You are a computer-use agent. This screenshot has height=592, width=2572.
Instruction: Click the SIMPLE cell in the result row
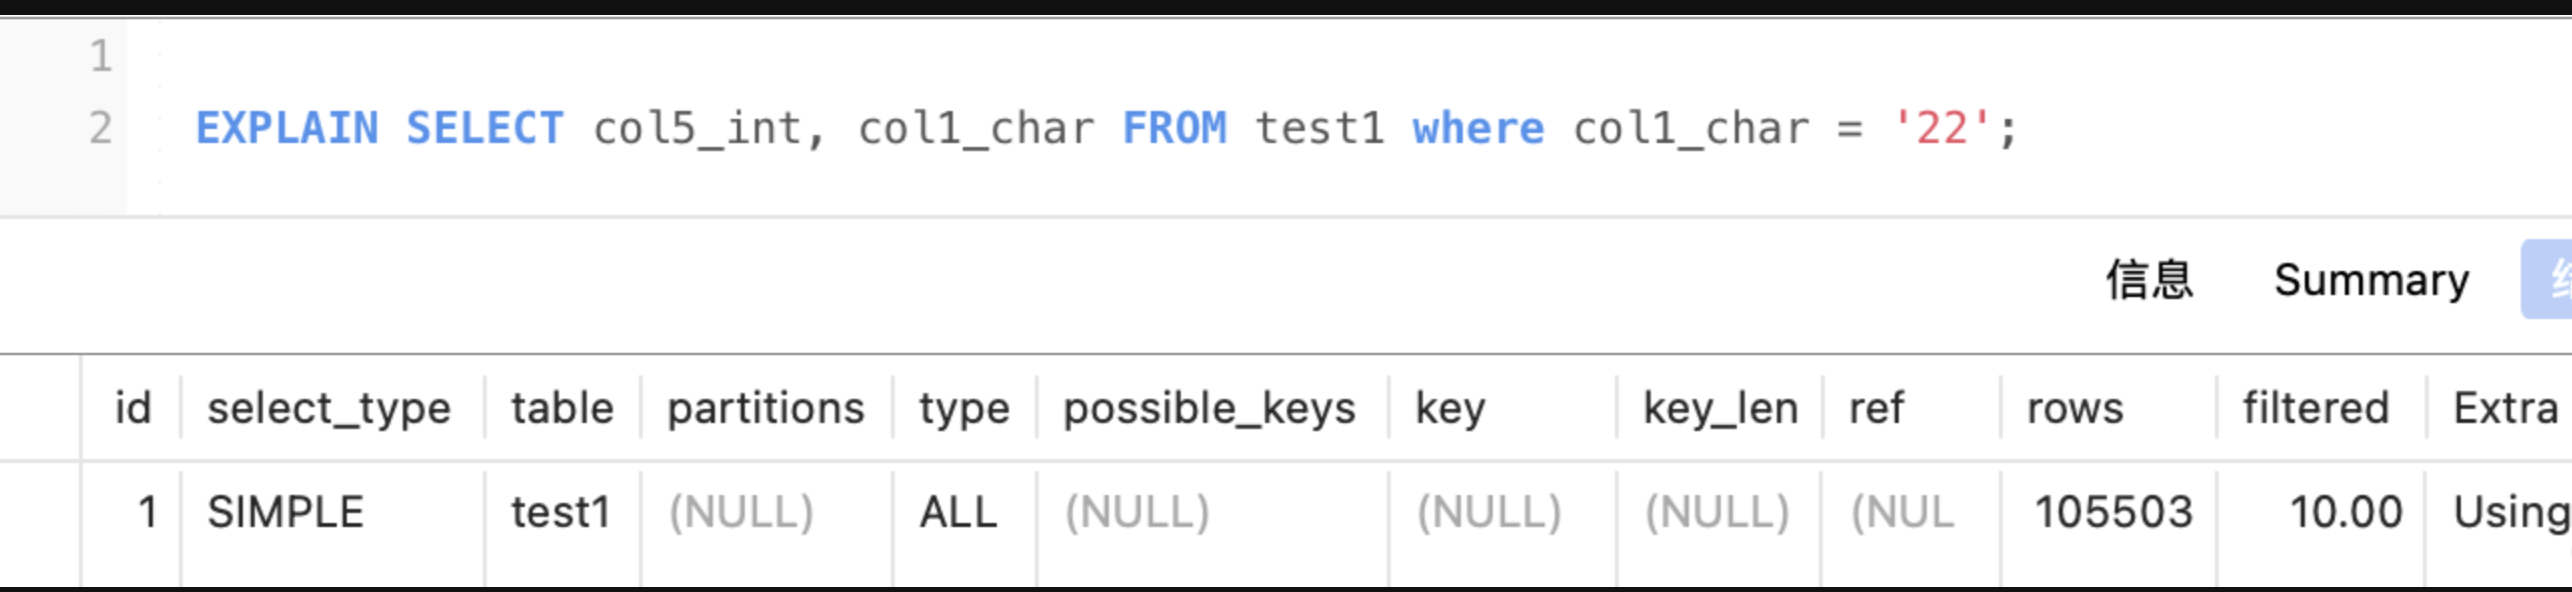click(x=285, y=512)
